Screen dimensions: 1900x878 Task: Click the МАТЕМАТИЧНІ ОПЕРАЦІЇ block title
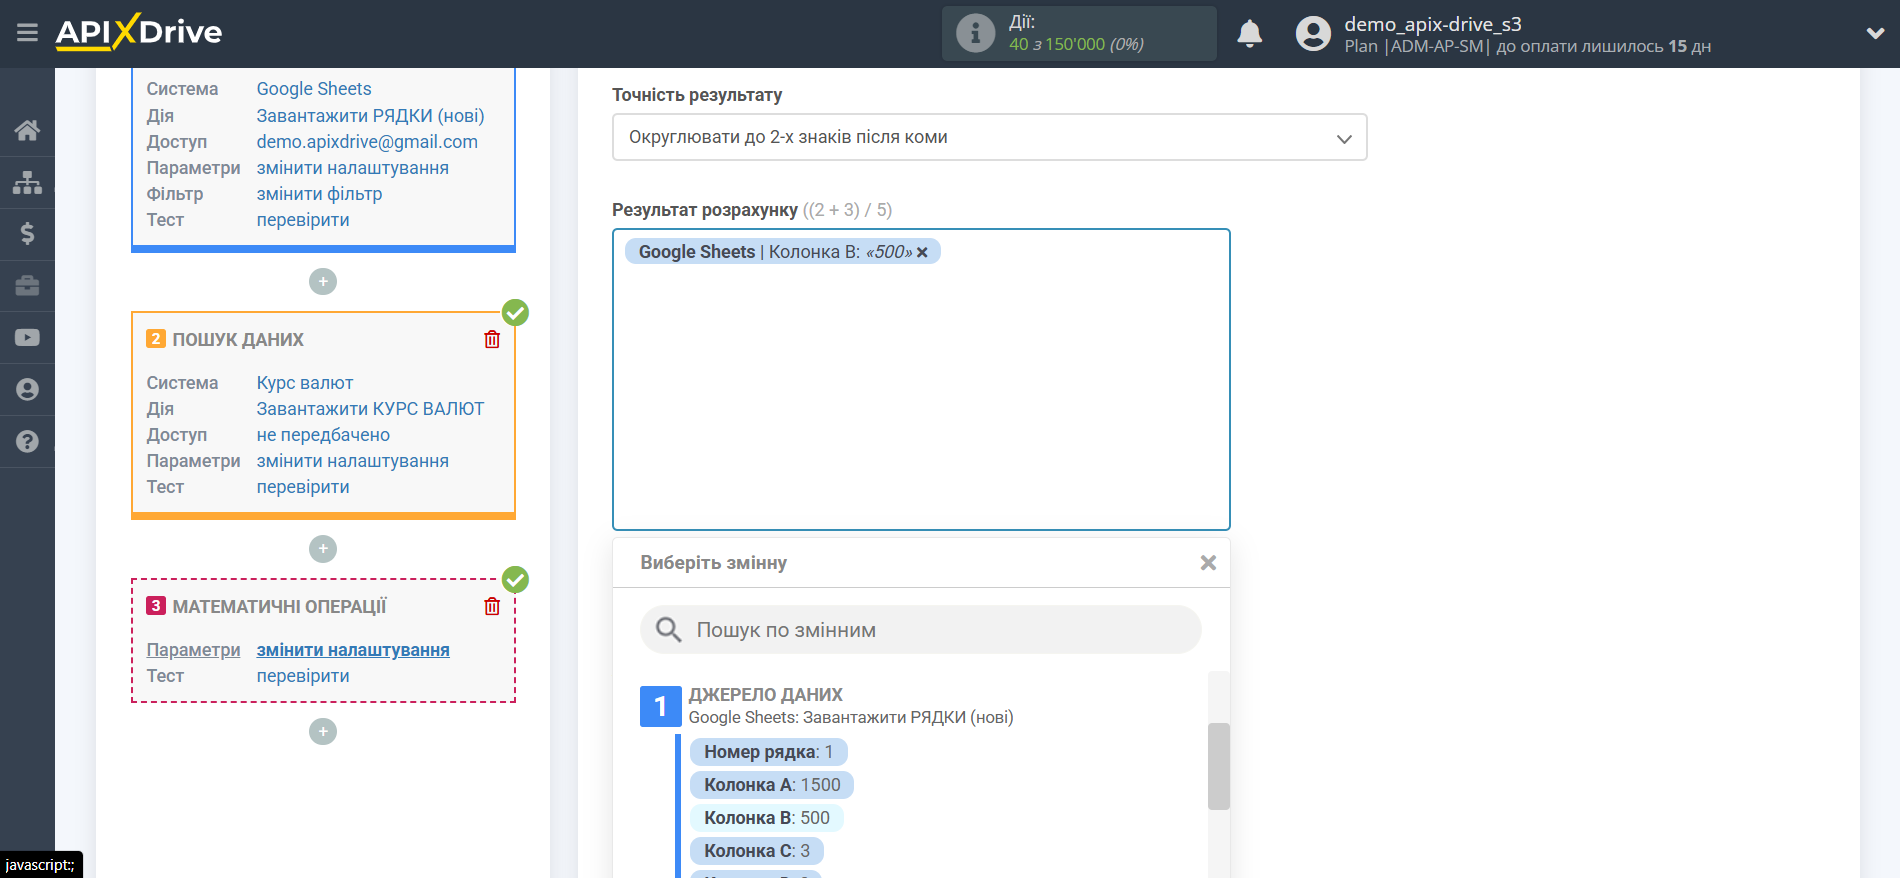(x=279, y=607)
